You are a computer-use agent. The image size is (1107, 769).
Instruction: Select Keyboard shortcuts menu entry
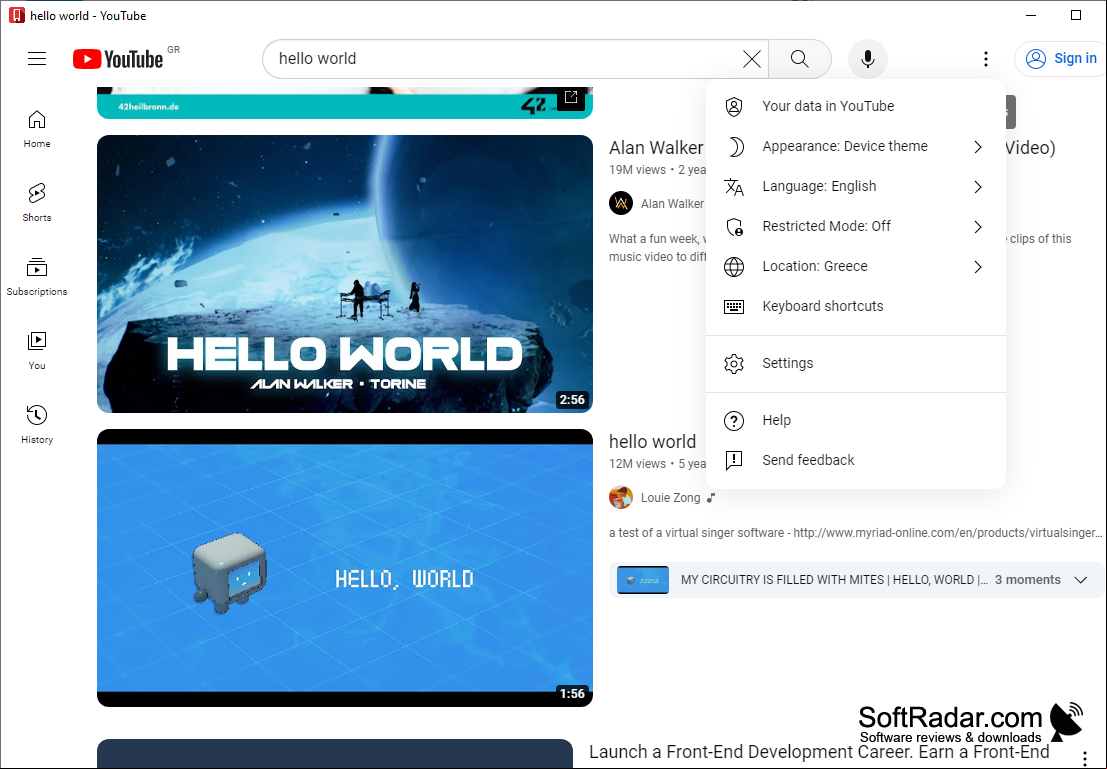click(856, 306)
